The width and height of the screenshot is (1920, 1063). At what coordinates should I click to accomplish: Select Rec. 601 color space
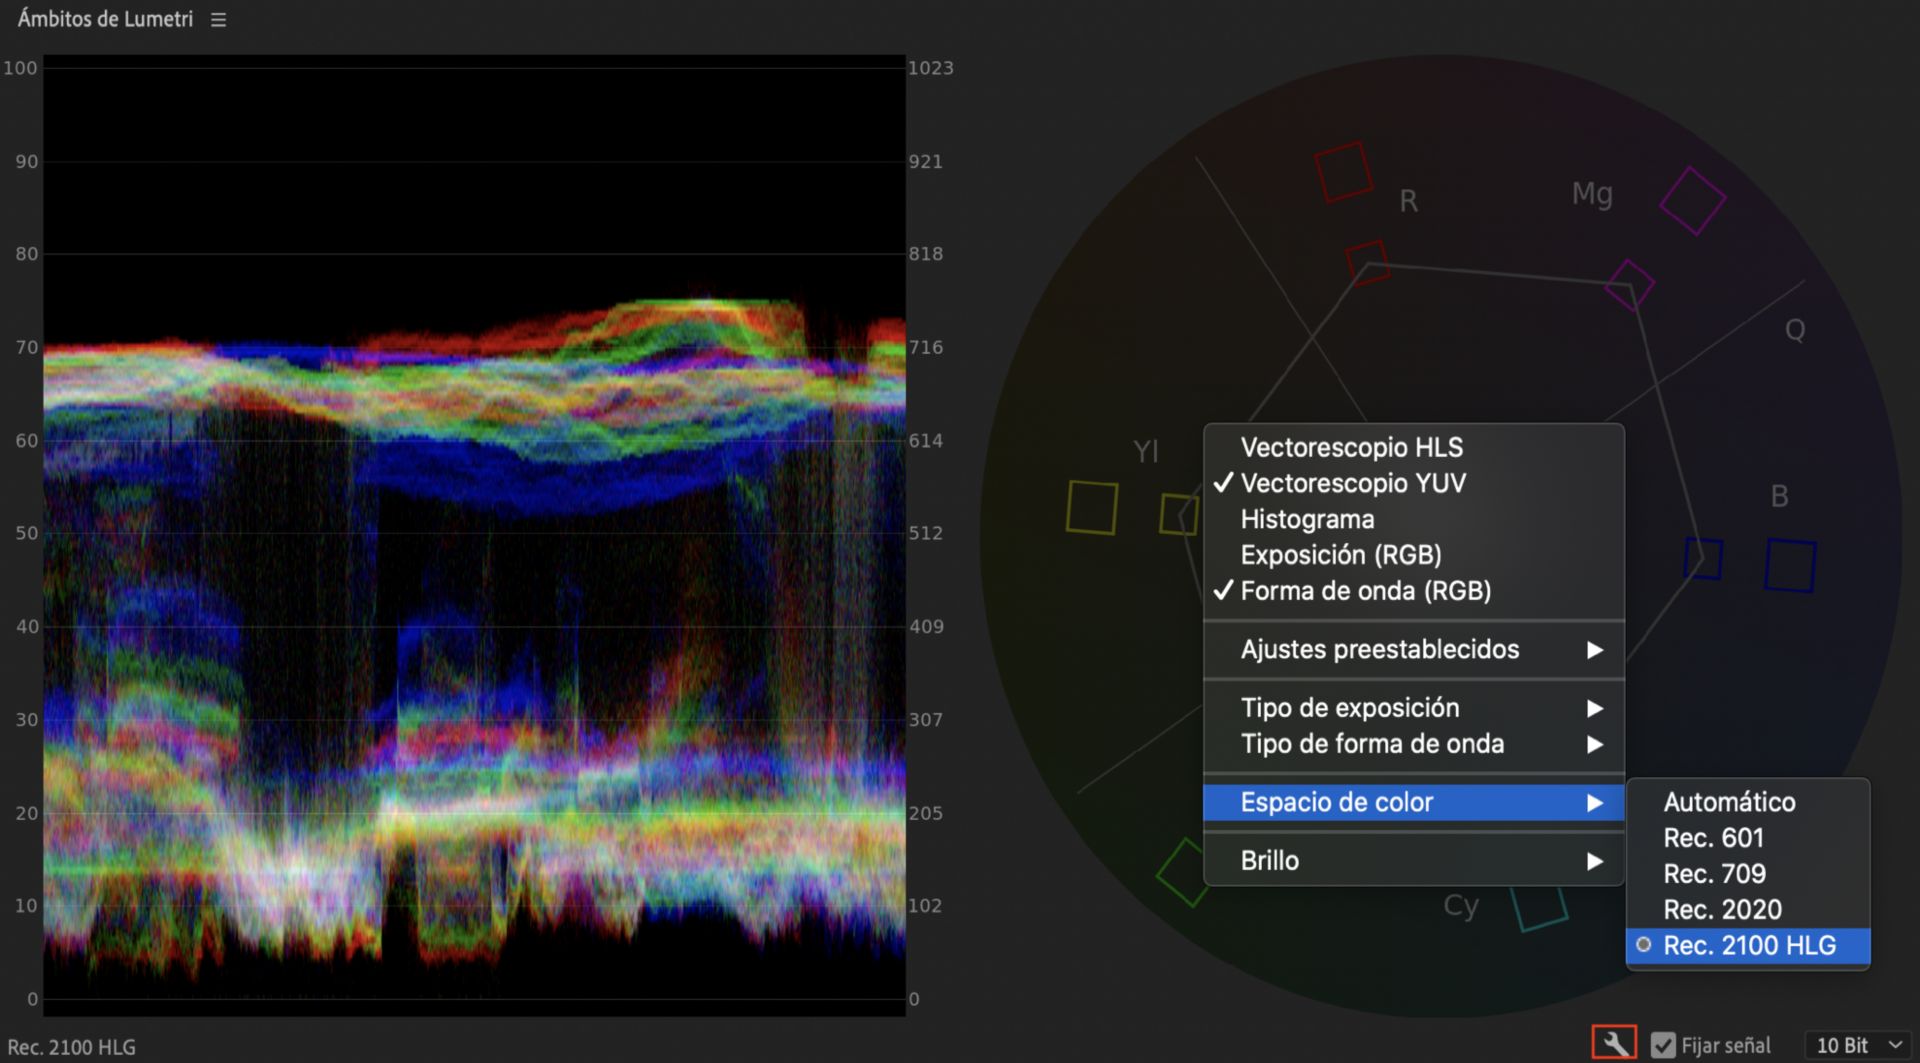(x=1713, y=838)
